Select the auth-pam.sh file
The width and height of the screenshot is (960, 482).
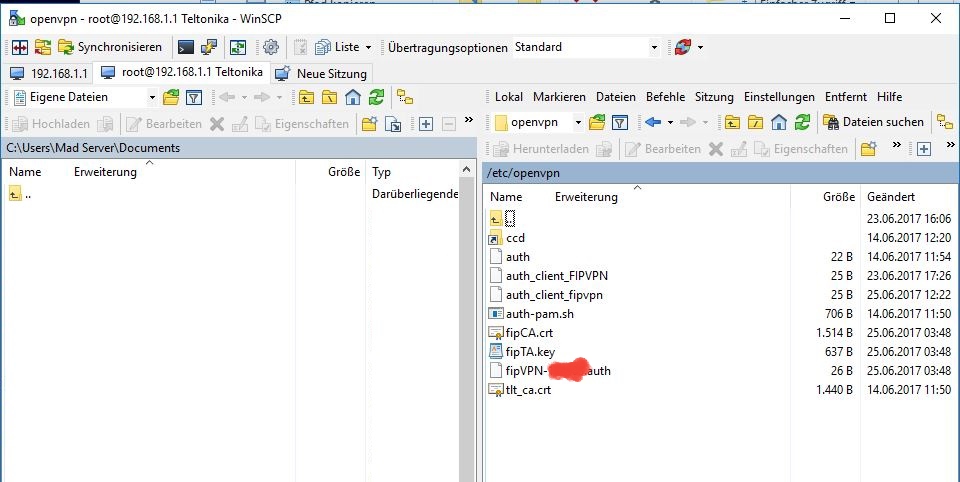[x=539, y=314]
